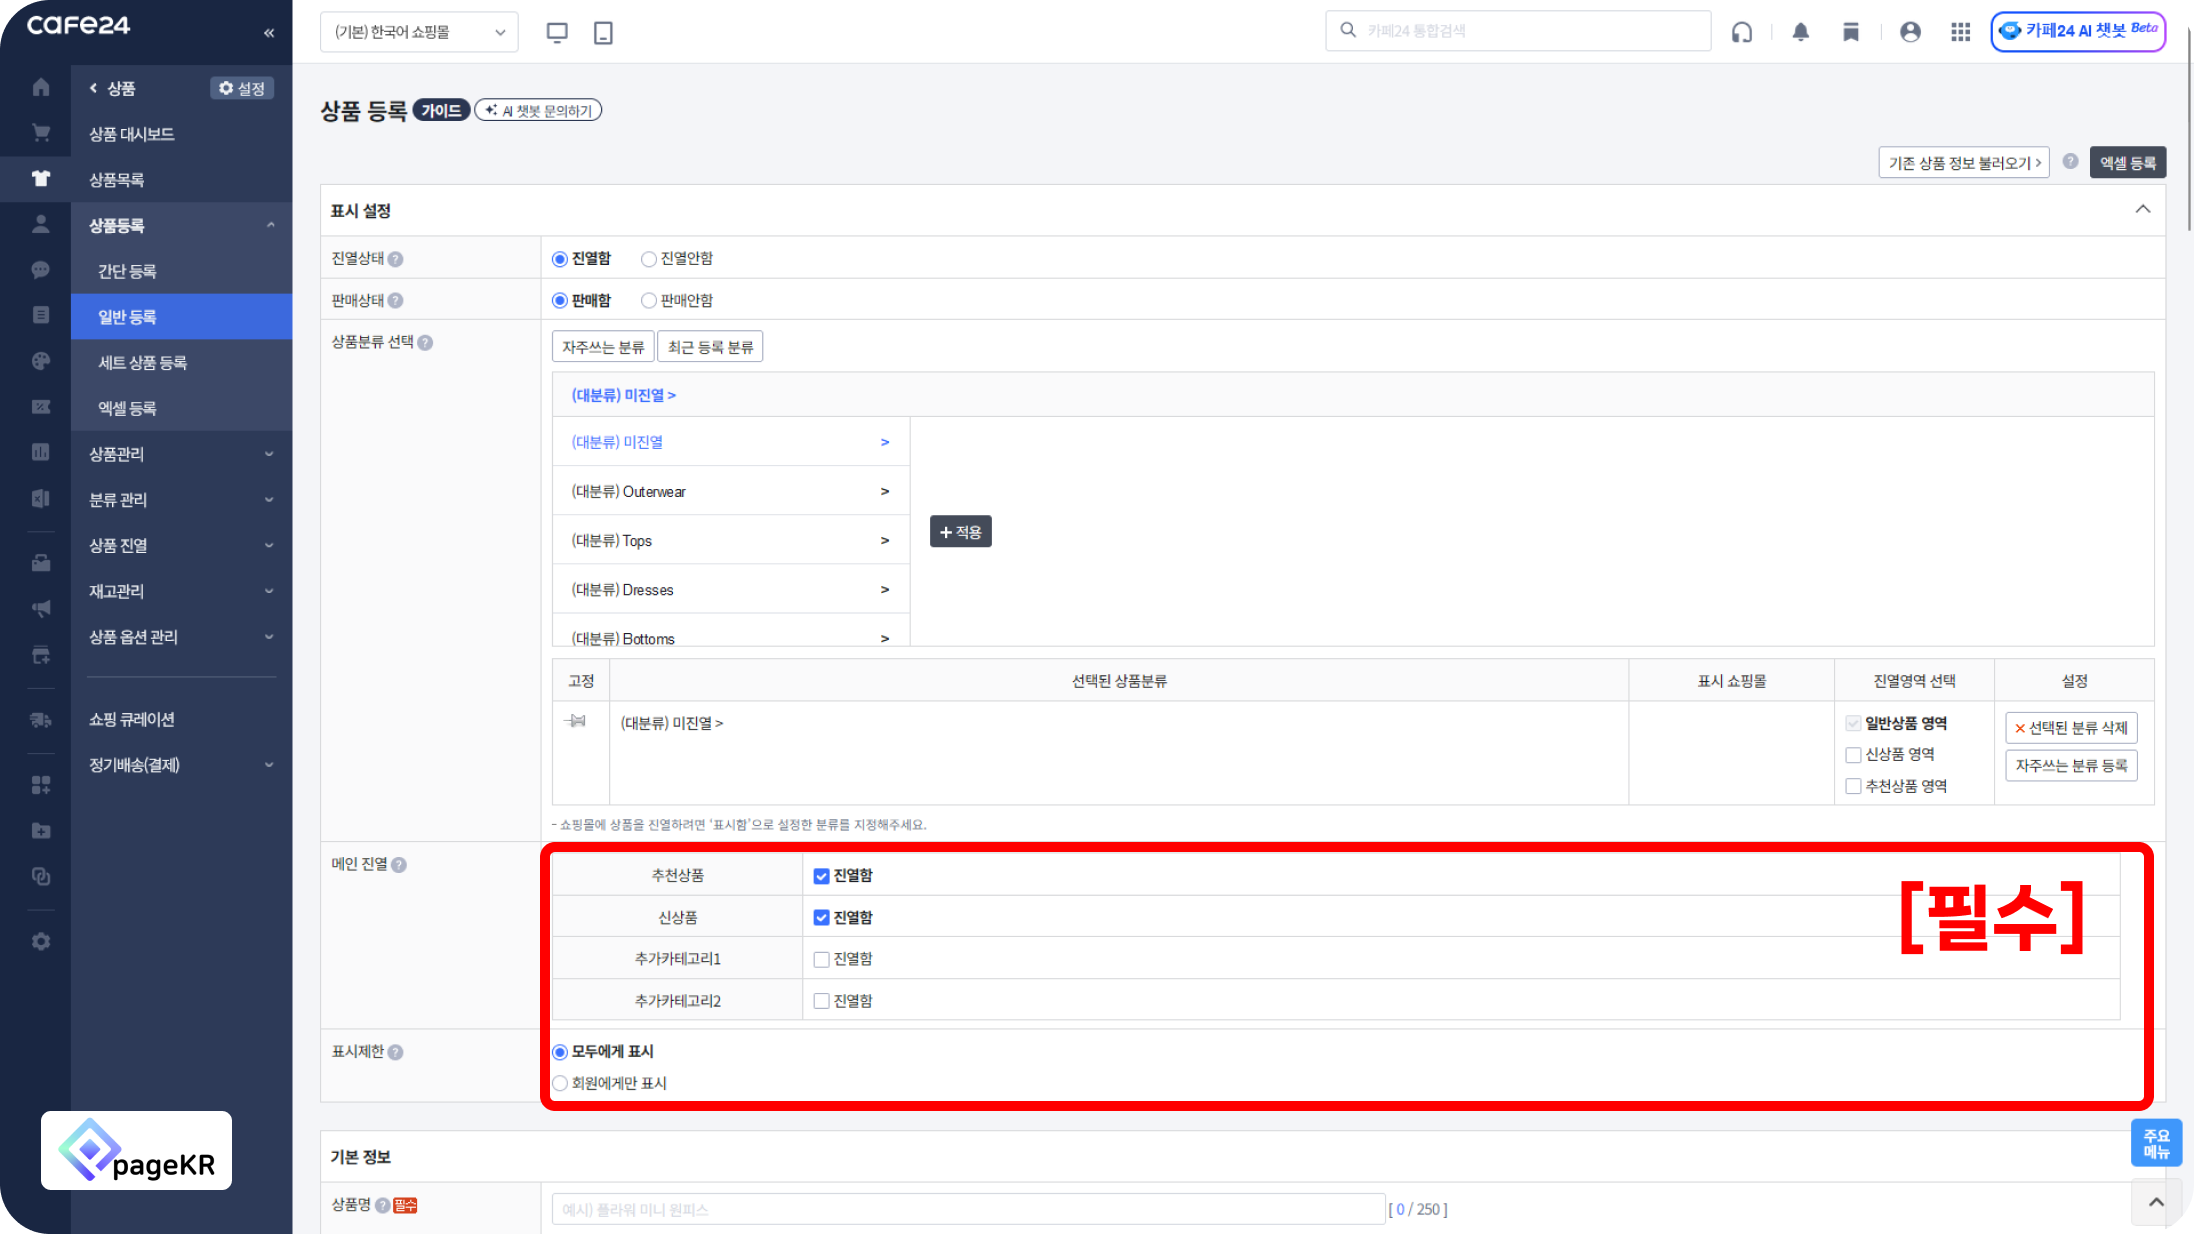Switch to PC desktop preview icon
2194x1234 pixels.
pyautogui.click(x=557, y=32)
